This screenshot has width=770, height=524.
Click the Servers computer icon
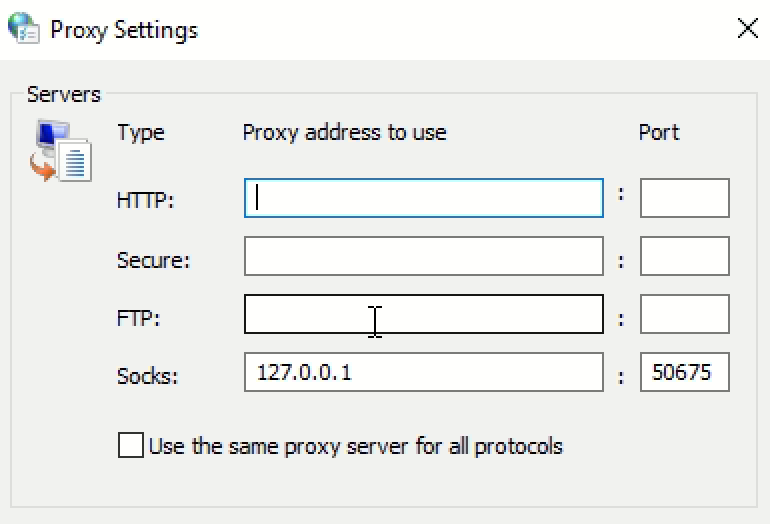pyautogui.click(x=60, y=151)
